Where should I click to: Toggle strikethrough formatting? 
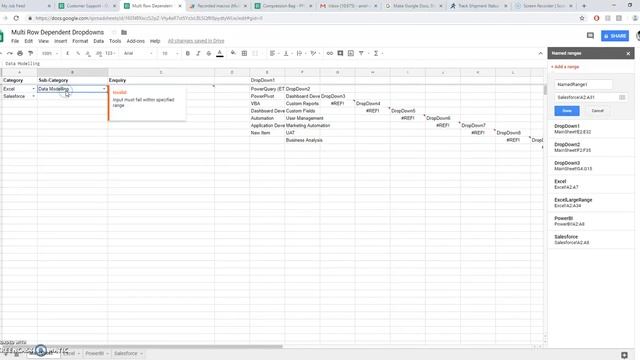coord(209,53)
